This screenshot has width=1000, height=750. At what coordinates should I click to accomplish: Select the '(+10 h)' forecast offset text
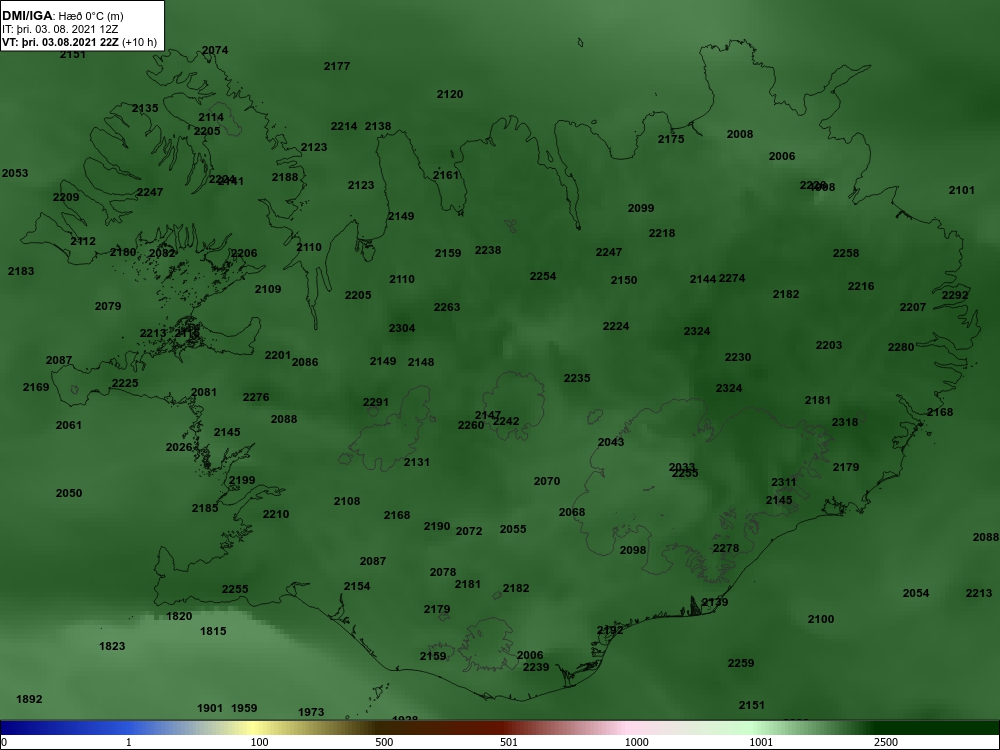(139, 42)
